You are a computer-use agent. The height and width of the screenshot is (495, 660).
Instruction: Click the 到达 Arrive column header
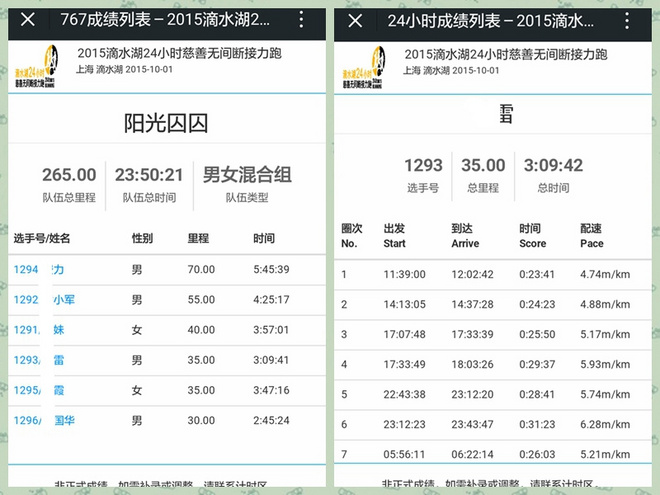465,236
